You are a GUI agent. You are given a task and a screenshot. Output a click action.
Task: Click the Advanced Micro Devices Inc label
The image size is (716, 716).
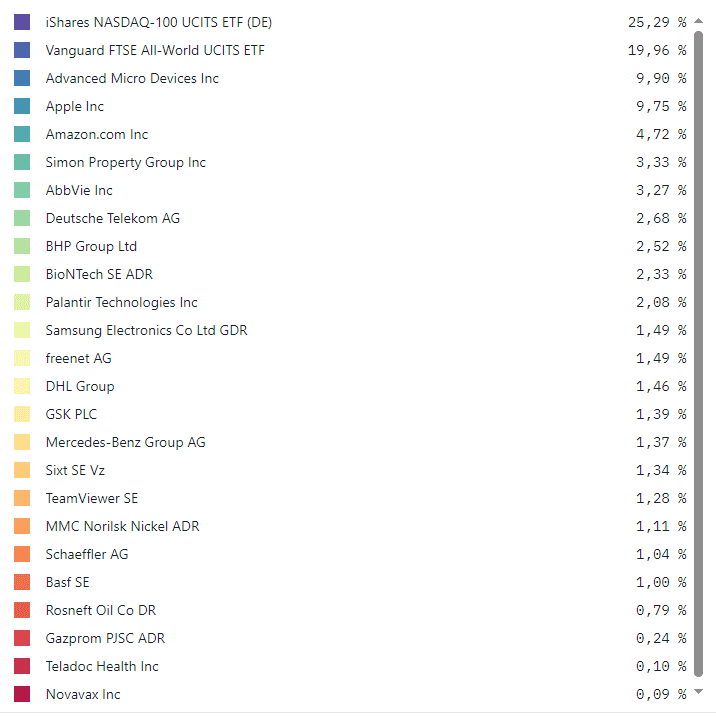point(132,78)
